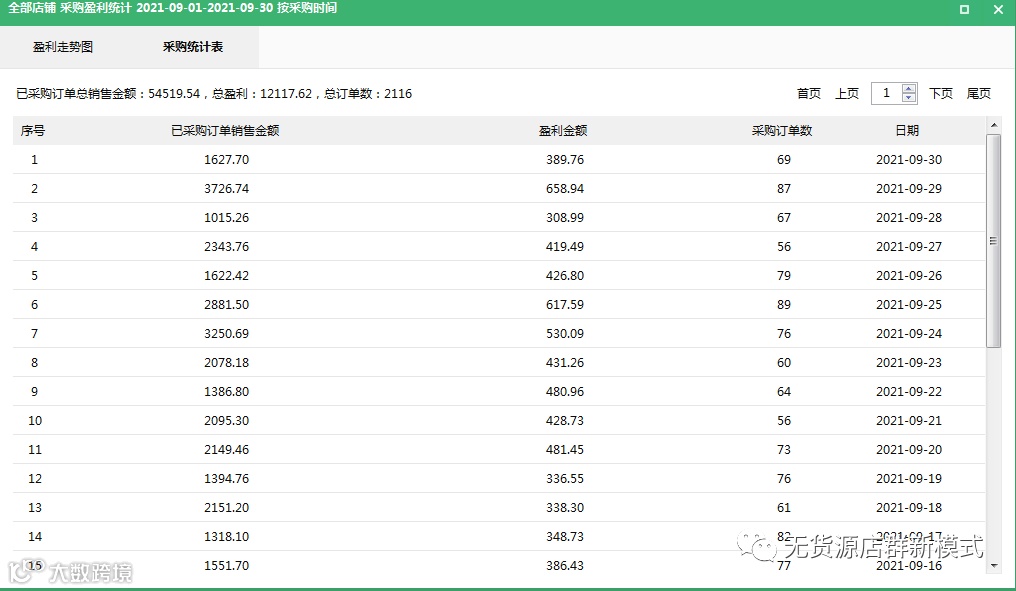
Task: Click profit value 389.76
Action: [x=564, y=159]
